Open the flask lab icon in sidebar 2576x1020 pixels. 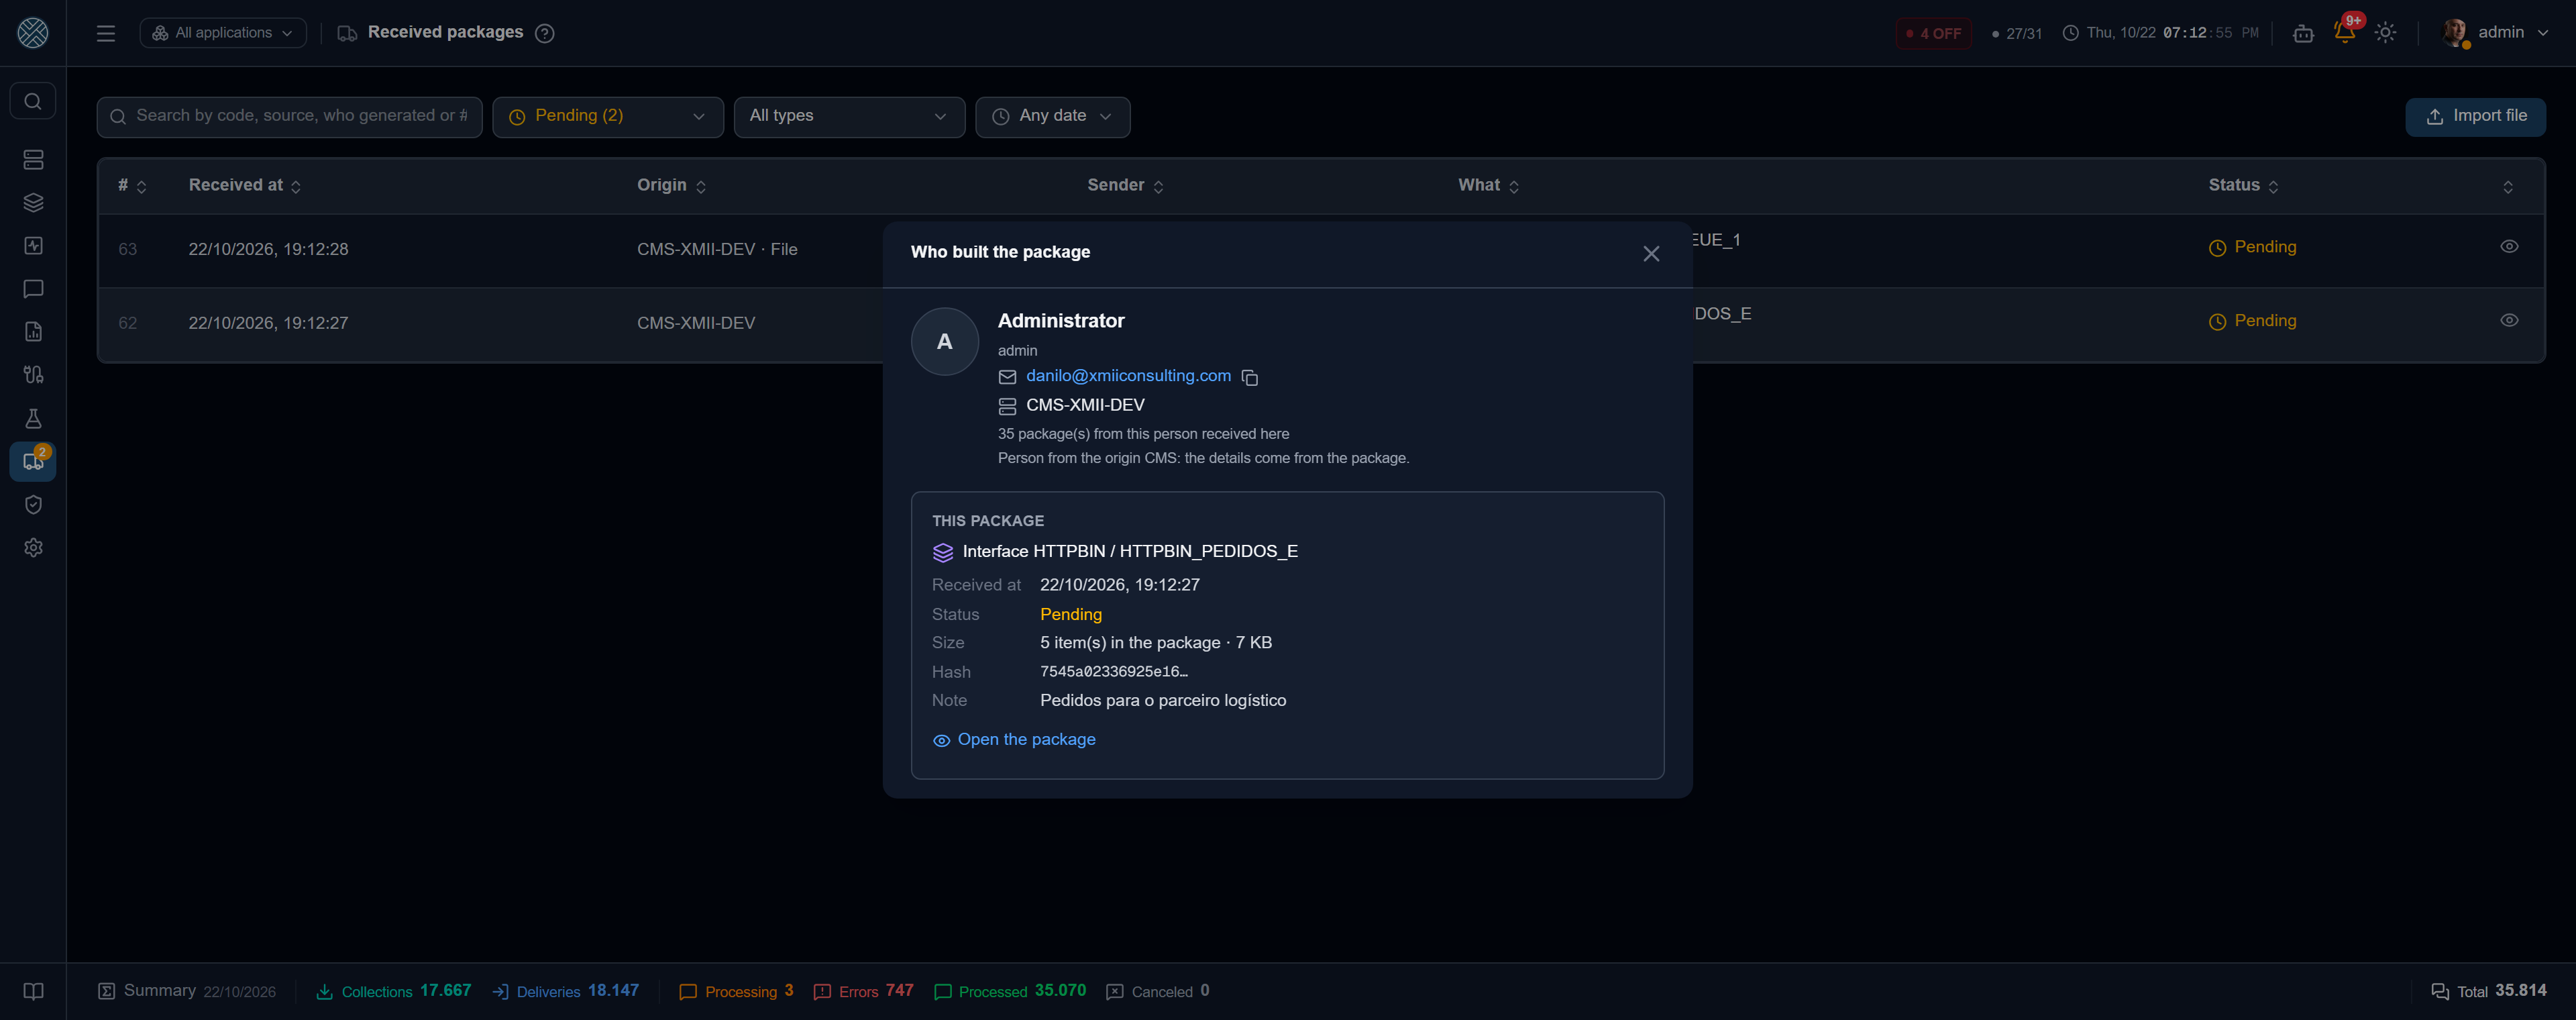click(x=33, y=418)
